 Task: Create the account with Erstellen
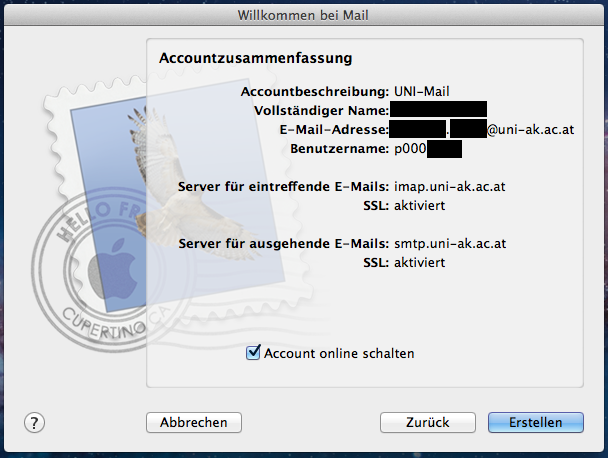(x=535, y=422)
